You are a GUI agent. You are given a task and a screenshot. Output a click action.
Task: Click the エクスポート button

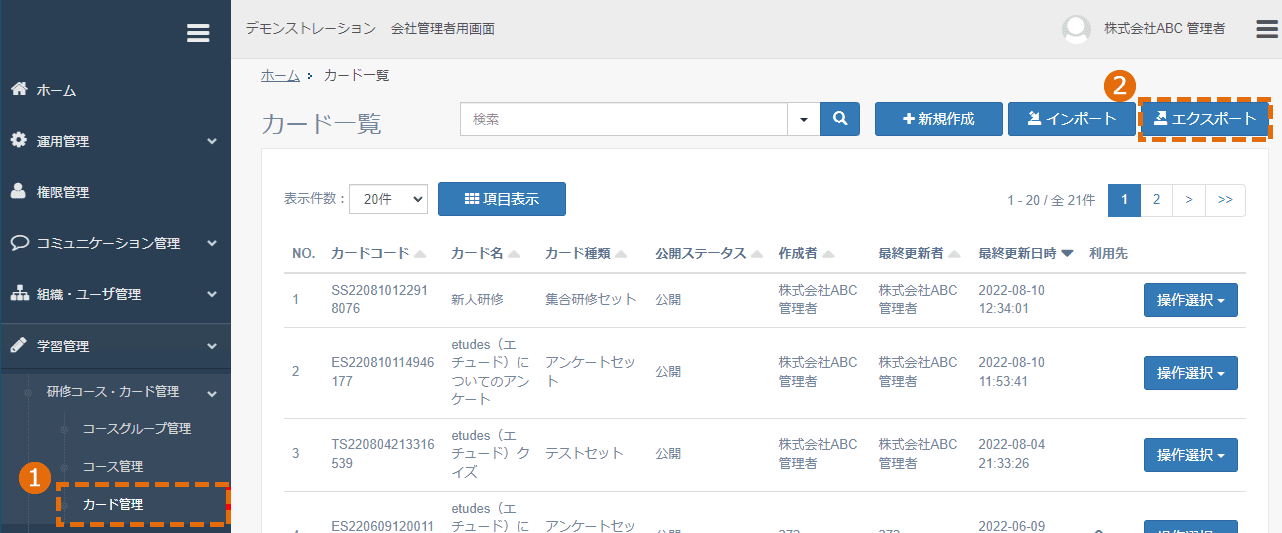(x=1204, y=119)
